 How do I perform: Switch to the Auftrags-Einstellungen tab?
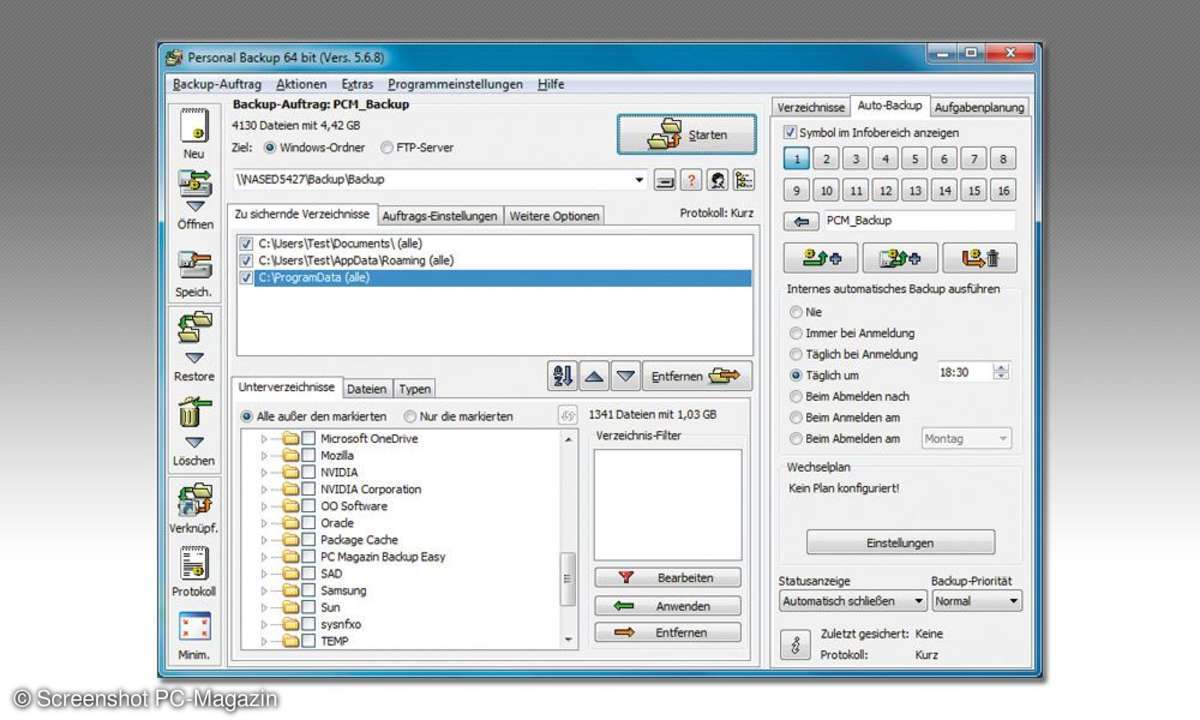tap(440, 216)
